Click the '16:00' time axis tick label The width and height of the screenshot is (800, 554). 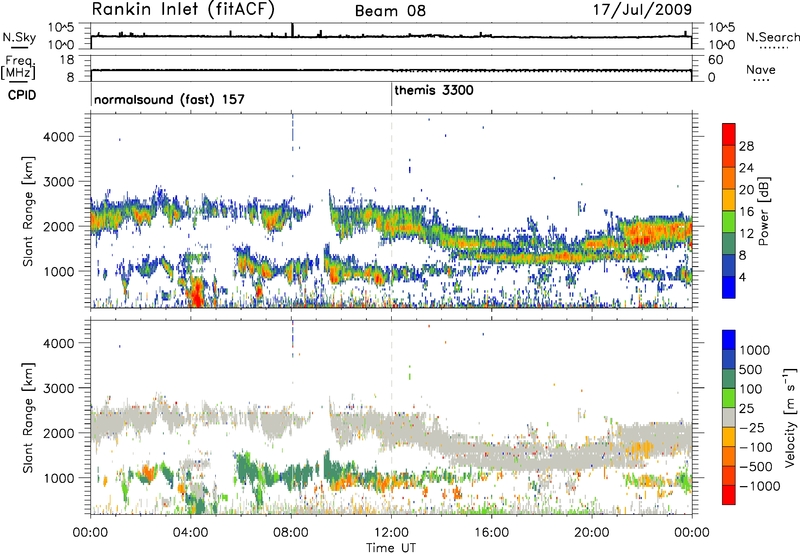pyautogui.click(x=491, y=533)
